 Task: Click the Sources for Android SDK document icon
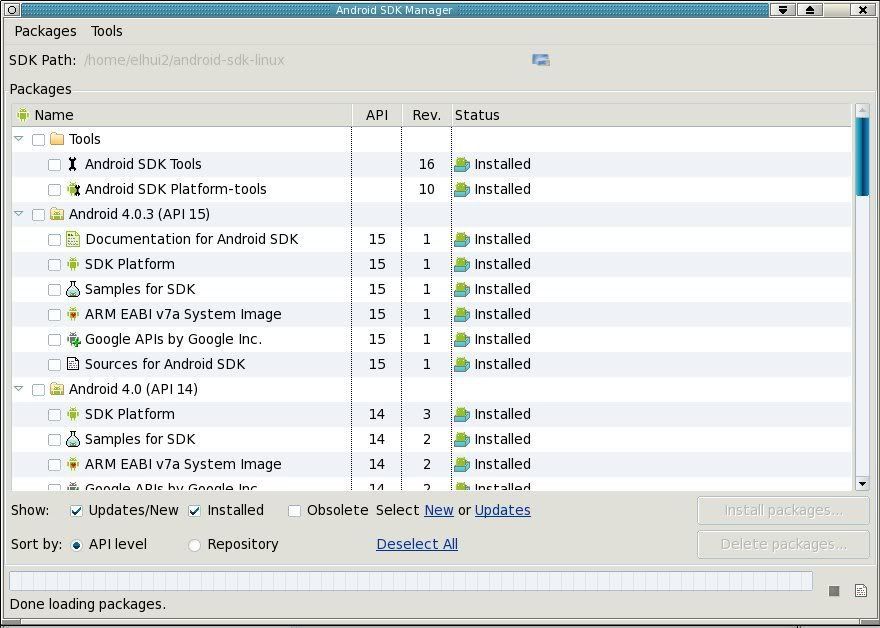click(x=73, y=364)
